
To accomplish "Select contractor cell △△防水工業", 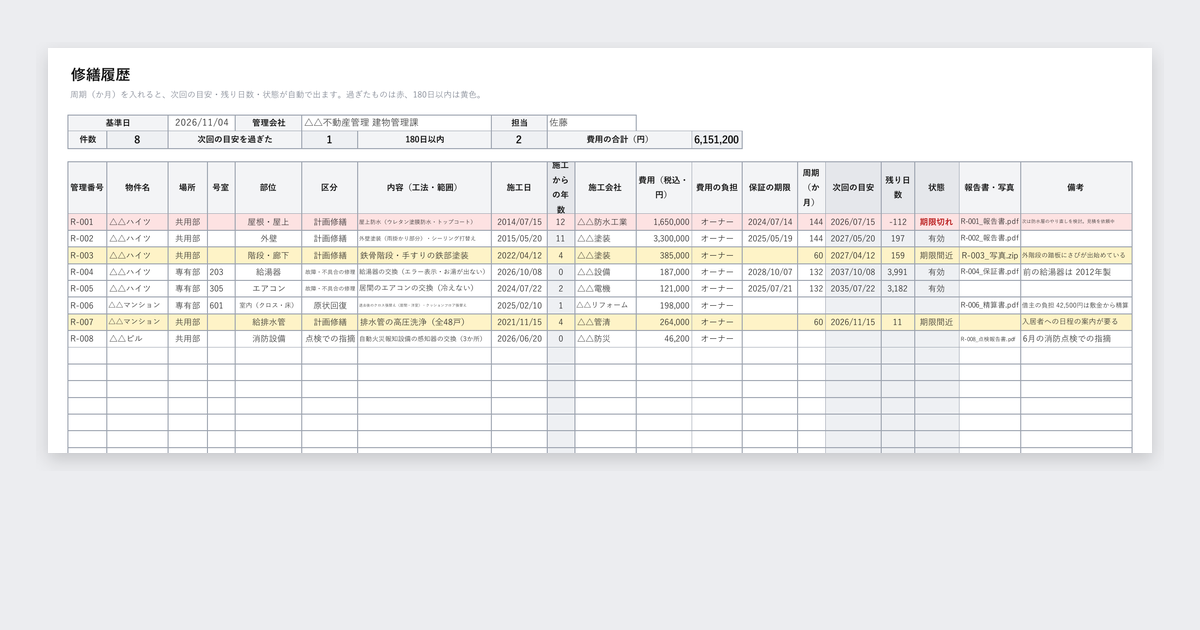I will click(x=605, y=222).
